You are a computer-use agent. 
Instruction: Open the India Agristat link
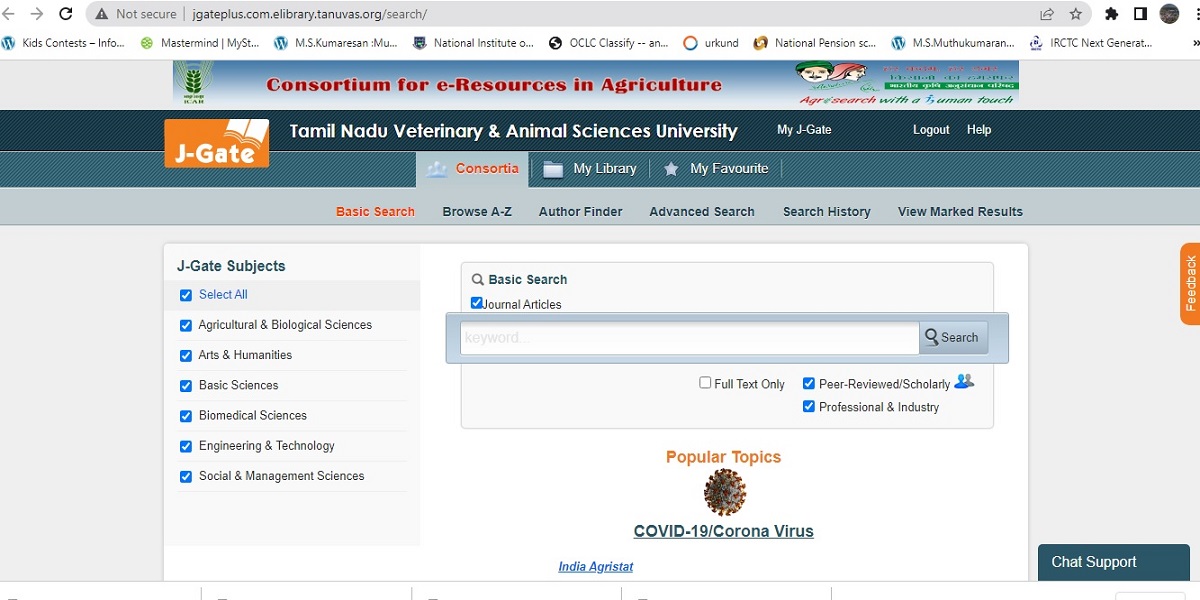596,567
